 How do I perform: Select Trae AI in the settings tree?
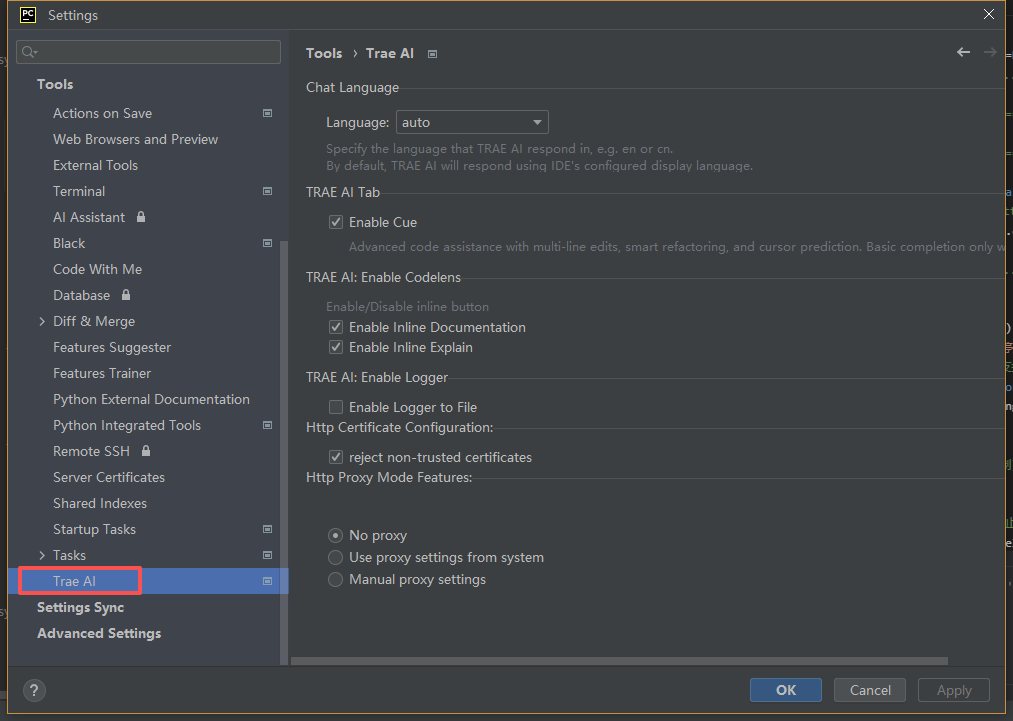coord(74,581)
